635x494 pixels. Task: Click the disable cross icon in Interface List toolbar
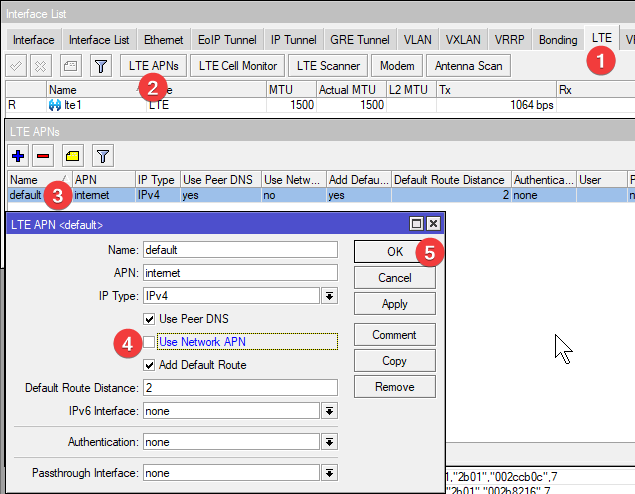click(40, 66)
